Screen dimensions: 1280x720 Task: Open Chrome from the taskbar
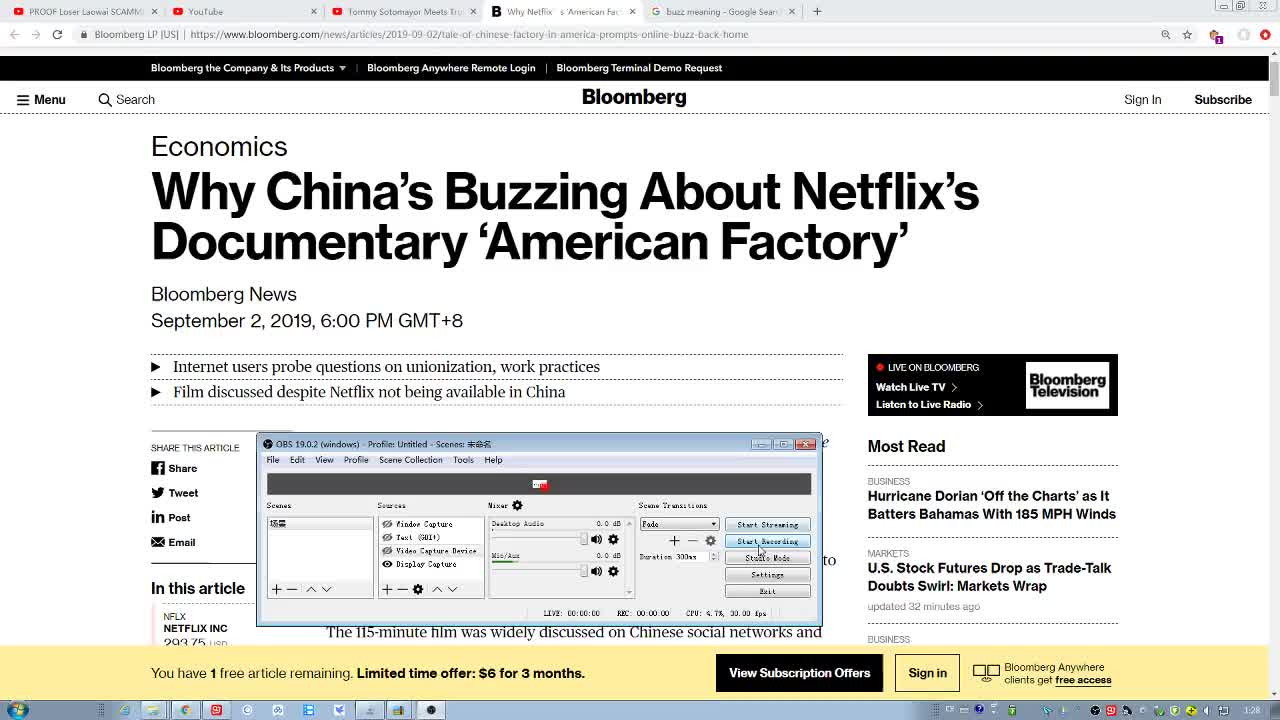185,710
